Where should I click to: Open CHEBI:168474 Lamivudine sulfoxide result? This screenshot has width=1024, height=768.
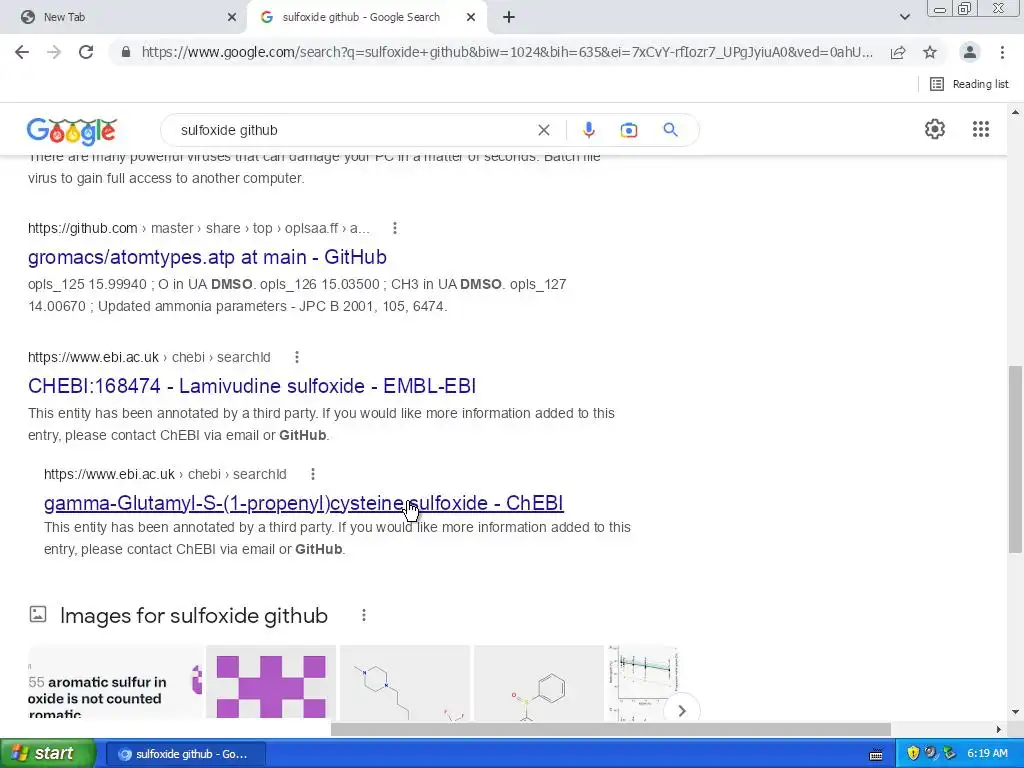[252, 386]
